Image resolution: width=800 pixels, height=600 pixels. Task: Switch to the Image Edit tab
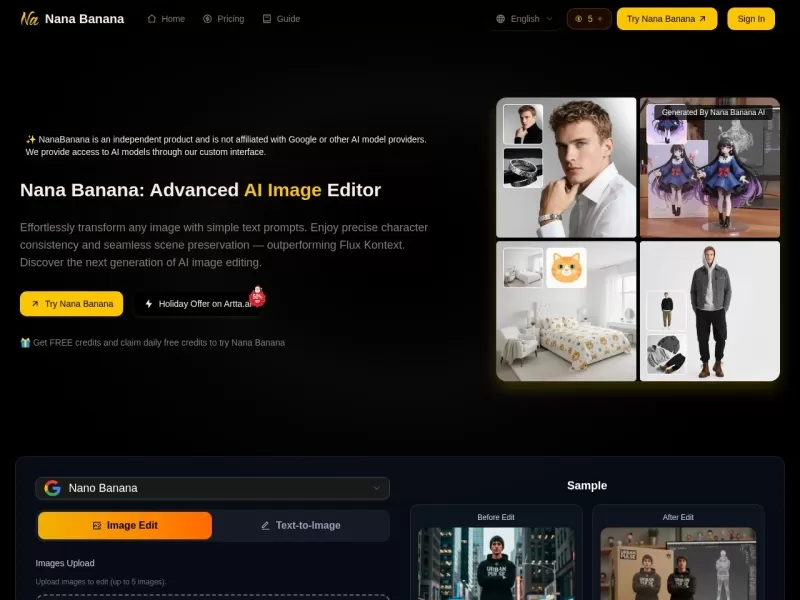125,525
